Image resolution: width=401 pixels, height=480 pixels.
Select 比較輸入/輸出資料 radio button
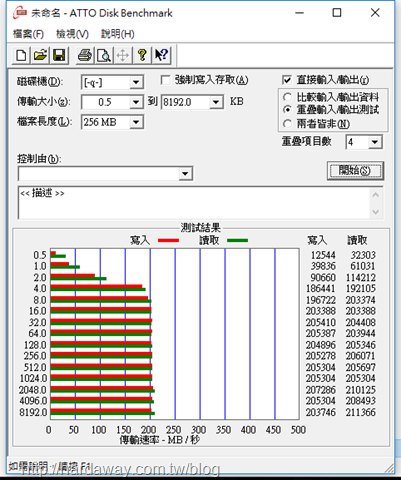(x=287, y=97)
